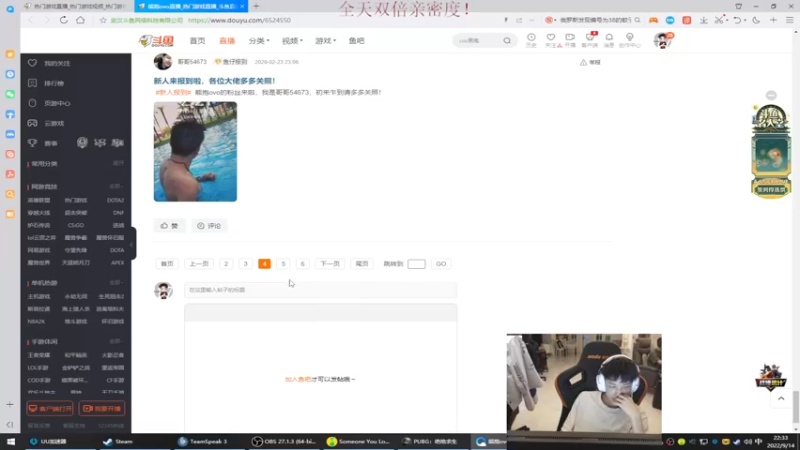Click the Douyu logo
This screenshot has width=800, height=450.
click(156, 41)
